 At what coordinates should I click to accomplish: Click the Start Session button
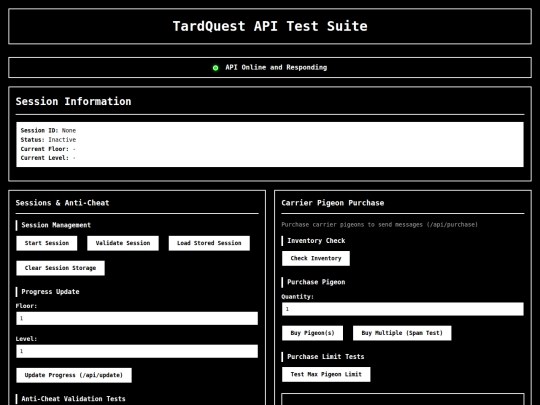point(47,243)
